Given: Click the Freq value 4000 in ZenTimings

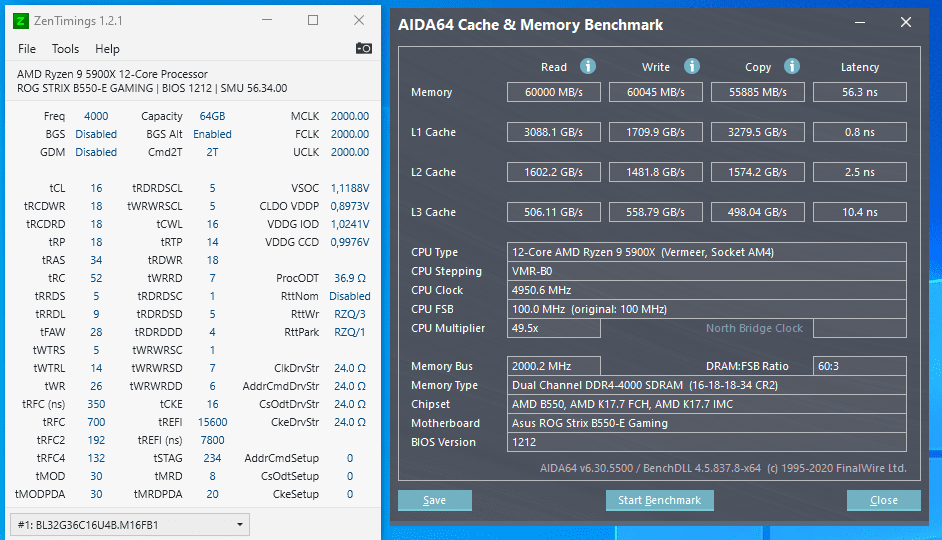Looking at the screenshot, I should point(96,116).
